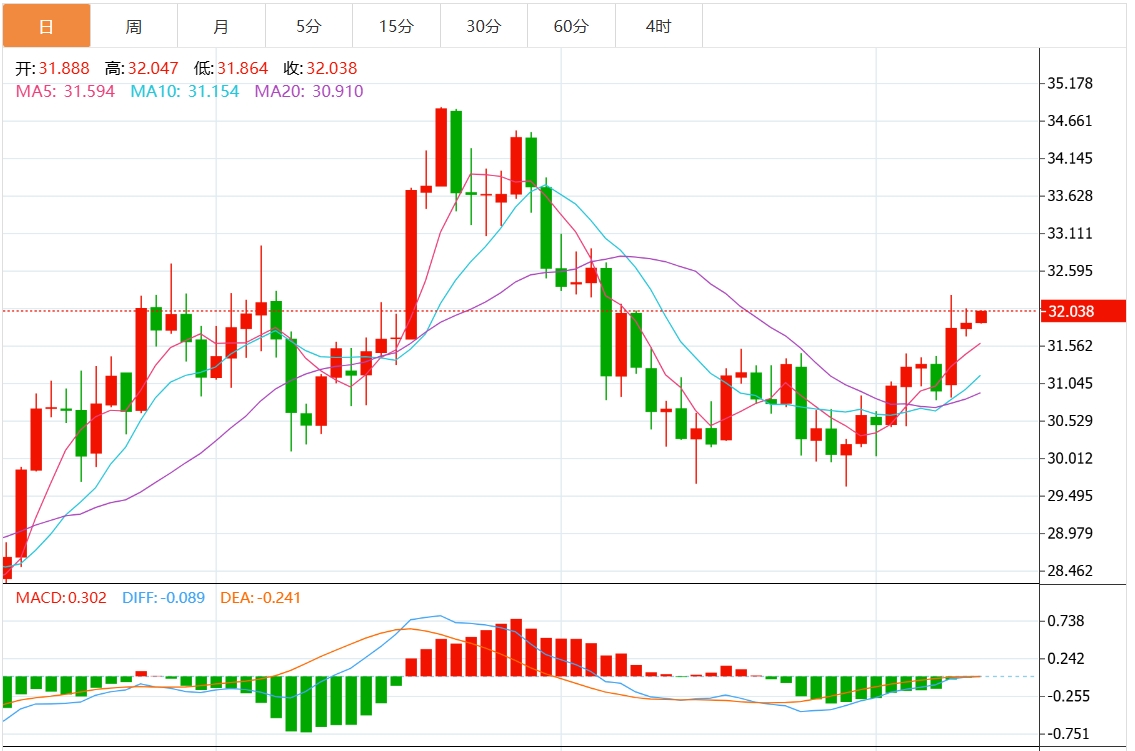Click the 30.529 price axis label
Screen dimensions: 1135x751
pos(1070,421)
